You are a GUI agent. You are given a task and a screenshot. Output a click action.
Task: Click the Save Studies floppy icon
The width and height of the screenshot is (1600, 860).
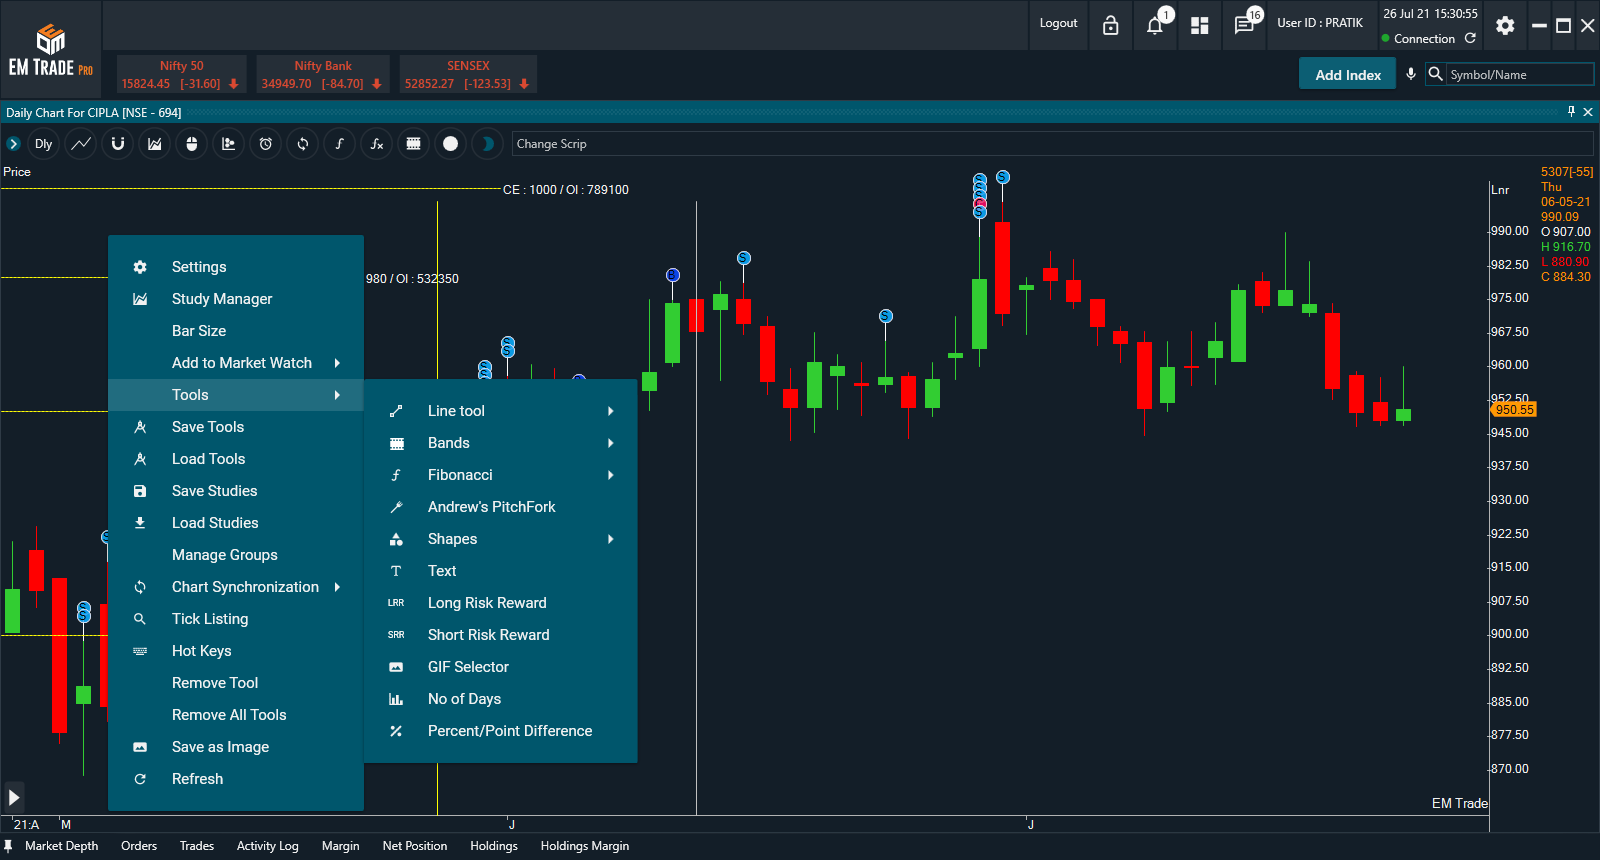point(140,491)
